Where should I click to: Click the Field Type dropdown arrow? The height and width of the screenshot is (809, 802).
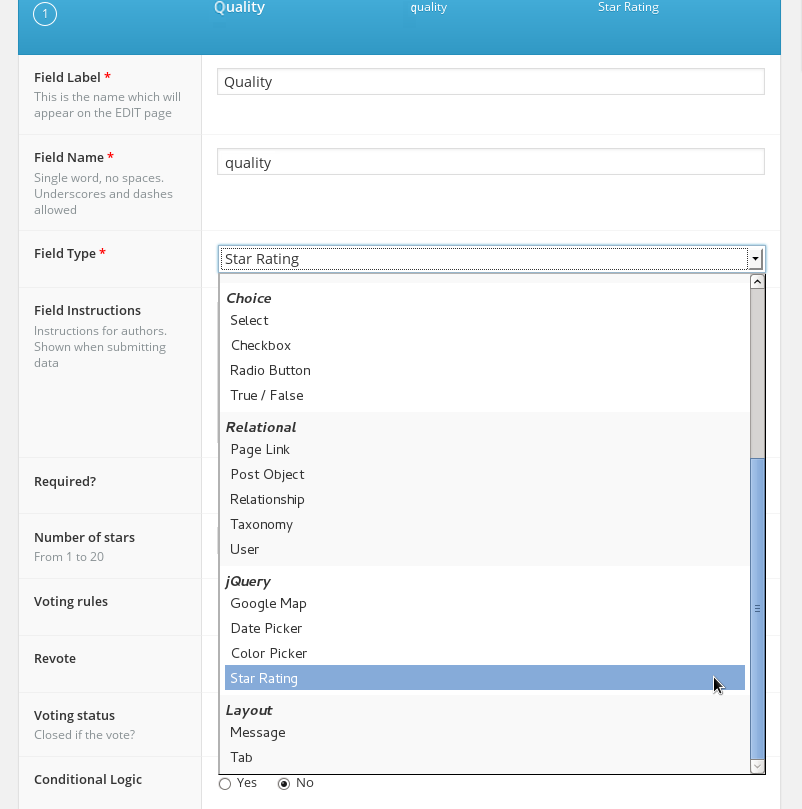[x=756, y=259]
